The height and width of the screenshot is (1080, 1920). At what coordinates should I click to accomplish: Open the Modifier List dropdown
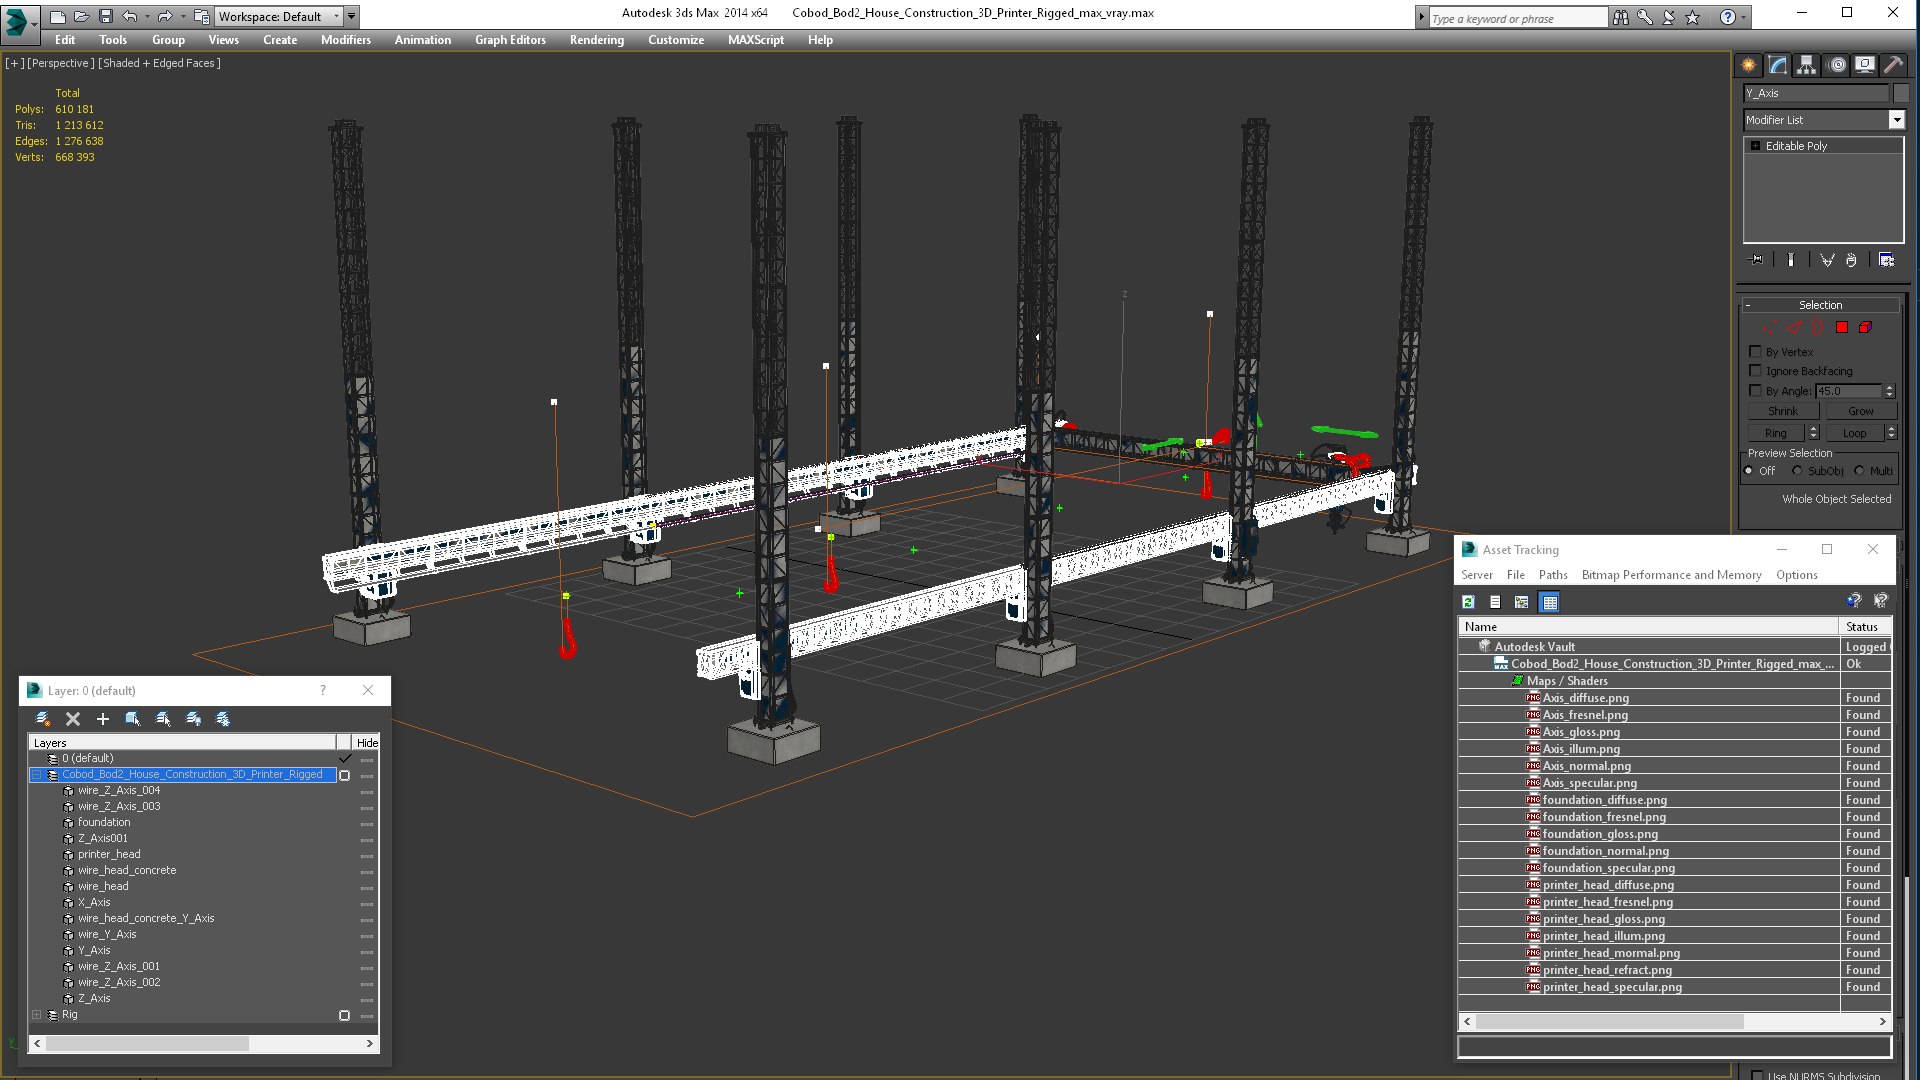point(1896,120)
